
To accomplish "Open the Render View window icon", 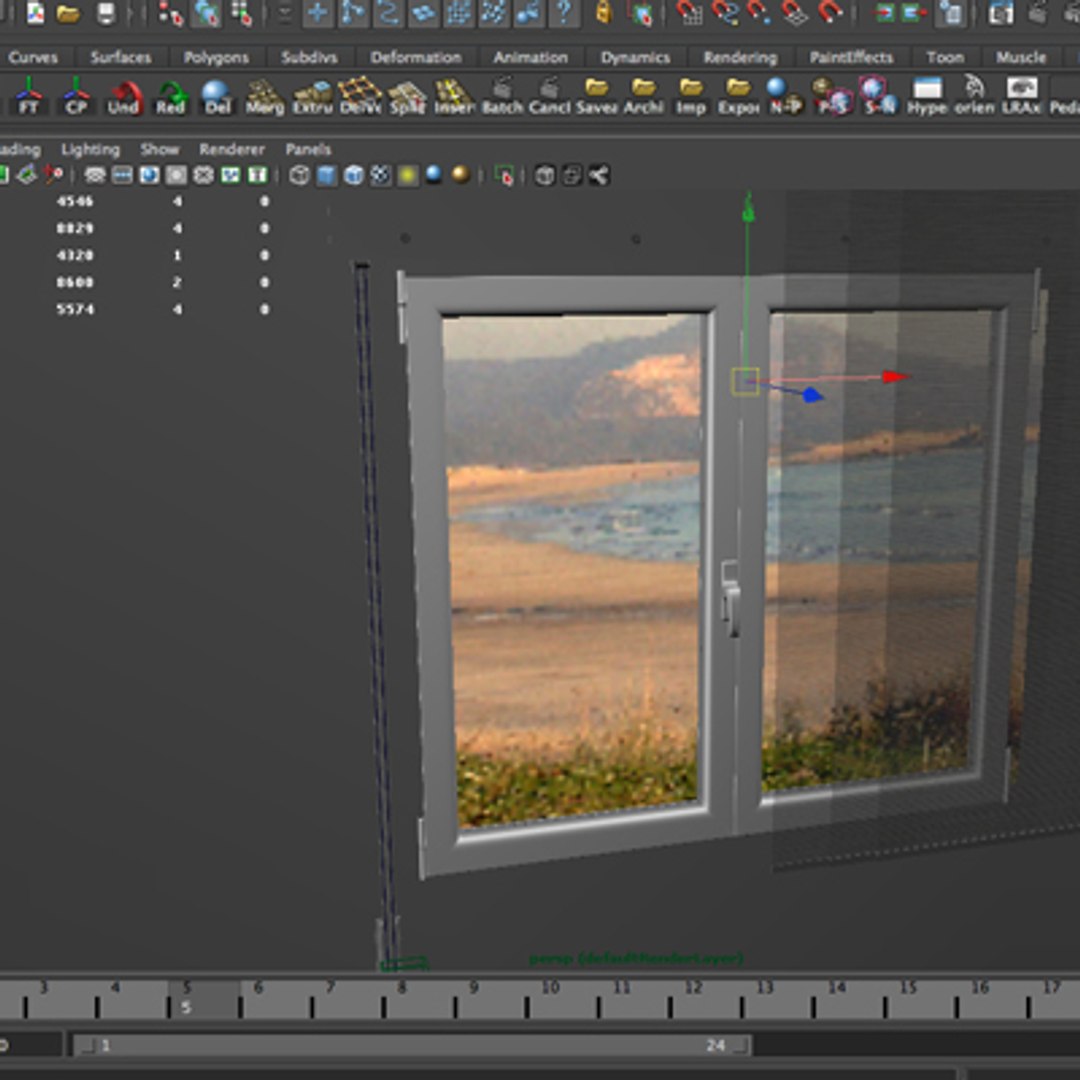I will (x=1000, y=13).
